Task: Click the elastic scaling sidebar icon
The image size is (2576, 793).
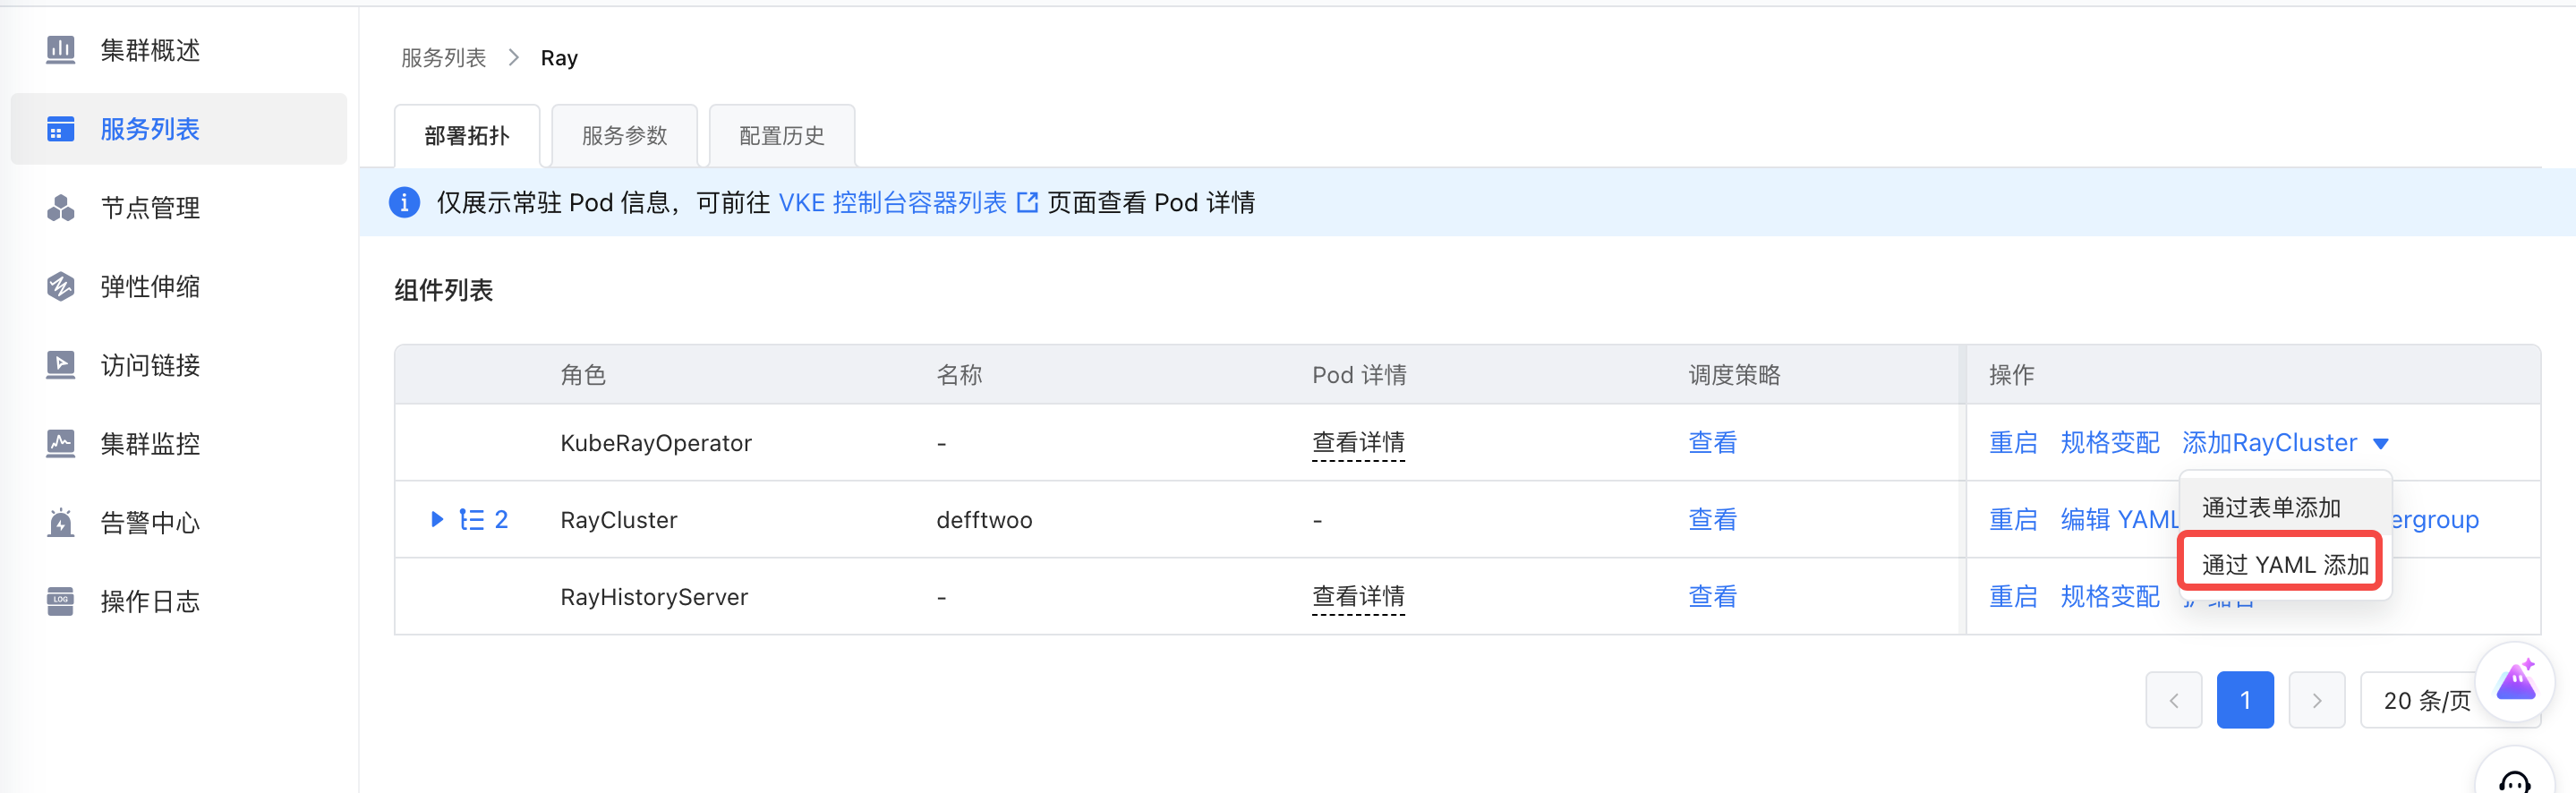Action: [61, 287]
